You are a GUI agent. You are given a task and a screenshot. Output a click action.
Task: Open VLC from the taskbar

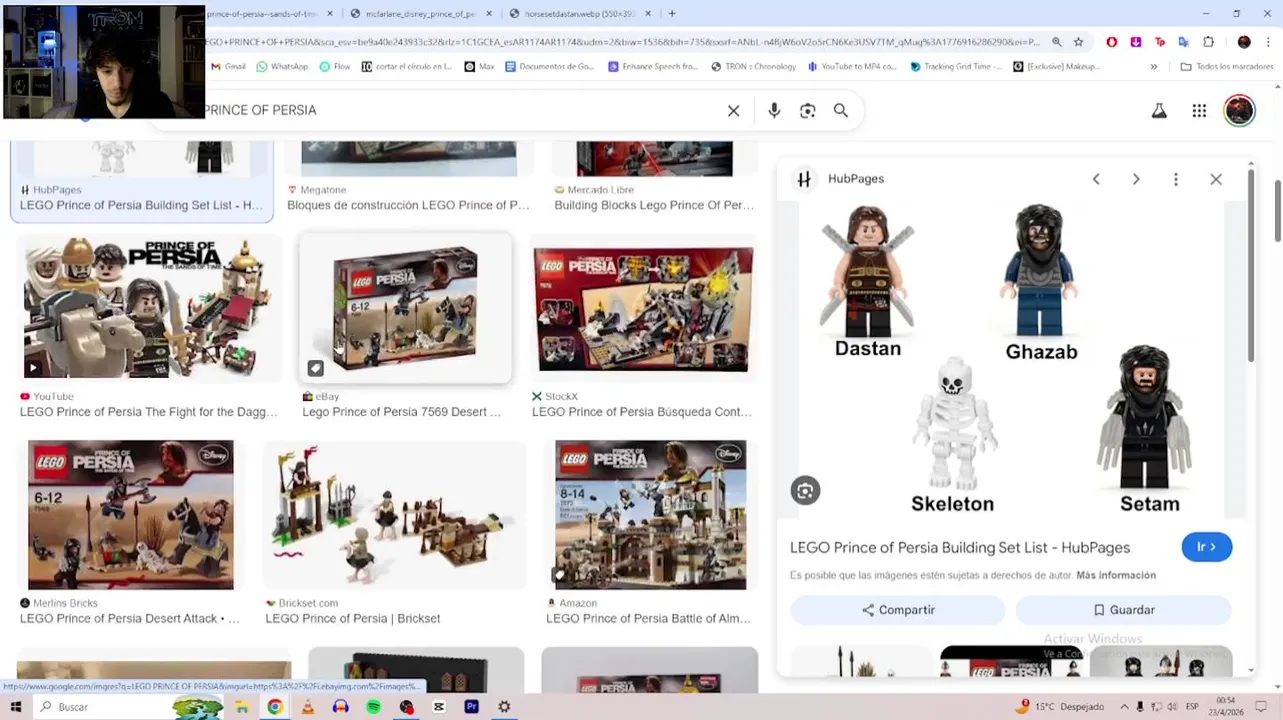[x=308, y=707]
